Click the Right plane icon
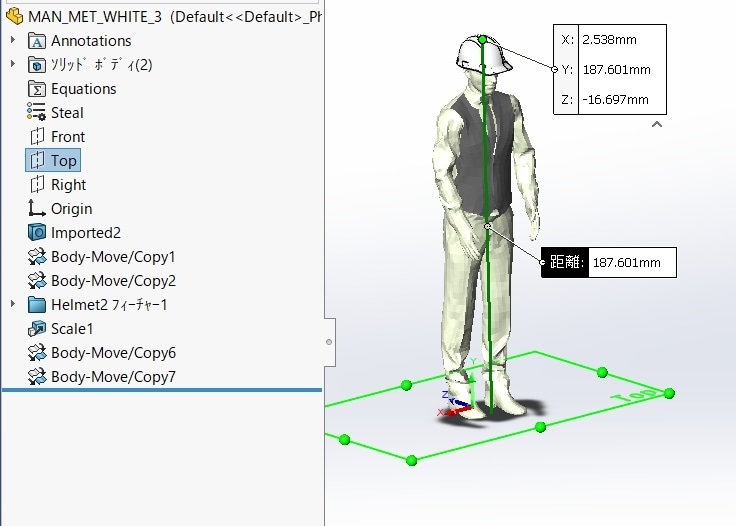 coord(37,184)
